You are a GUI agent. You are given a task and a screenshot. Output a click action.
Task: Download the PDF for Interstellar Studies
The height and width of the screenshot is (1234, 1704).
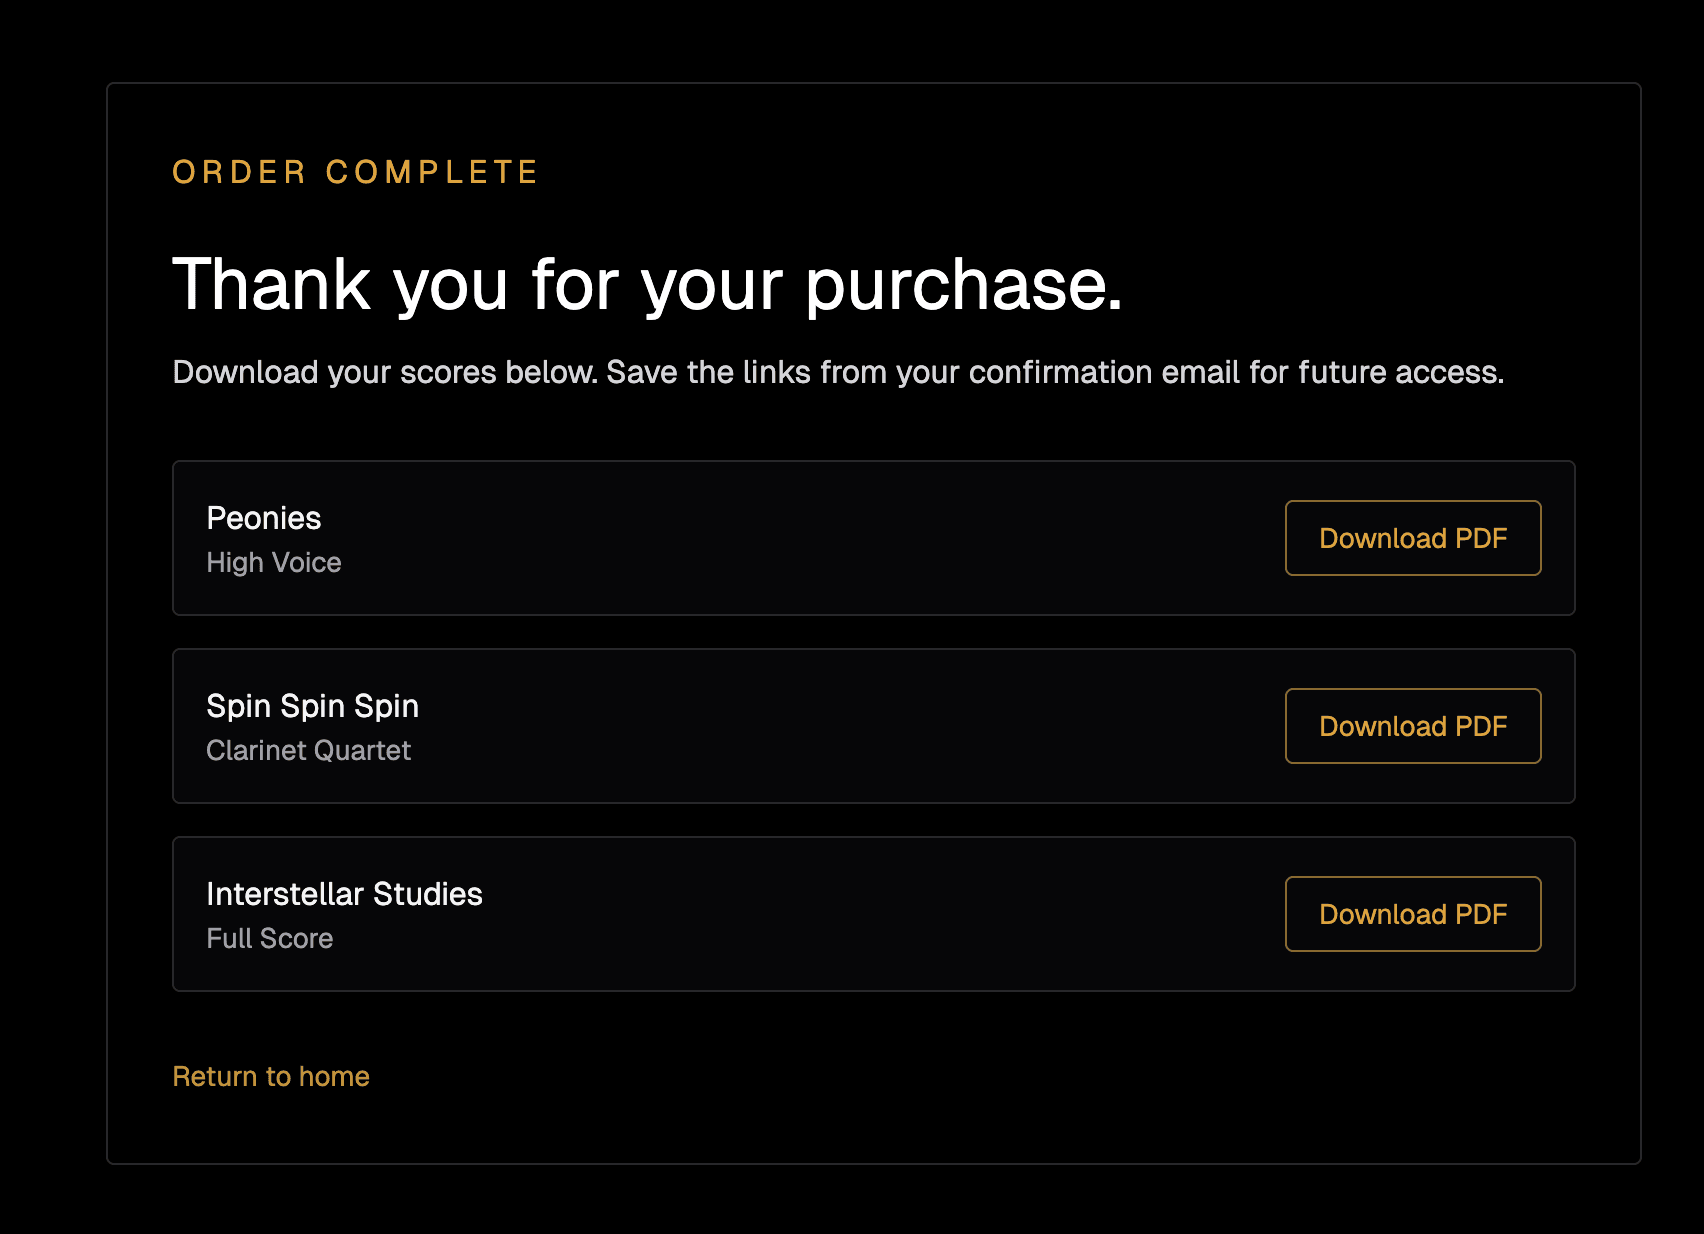pyautogui.click(x=1412, y=913)
